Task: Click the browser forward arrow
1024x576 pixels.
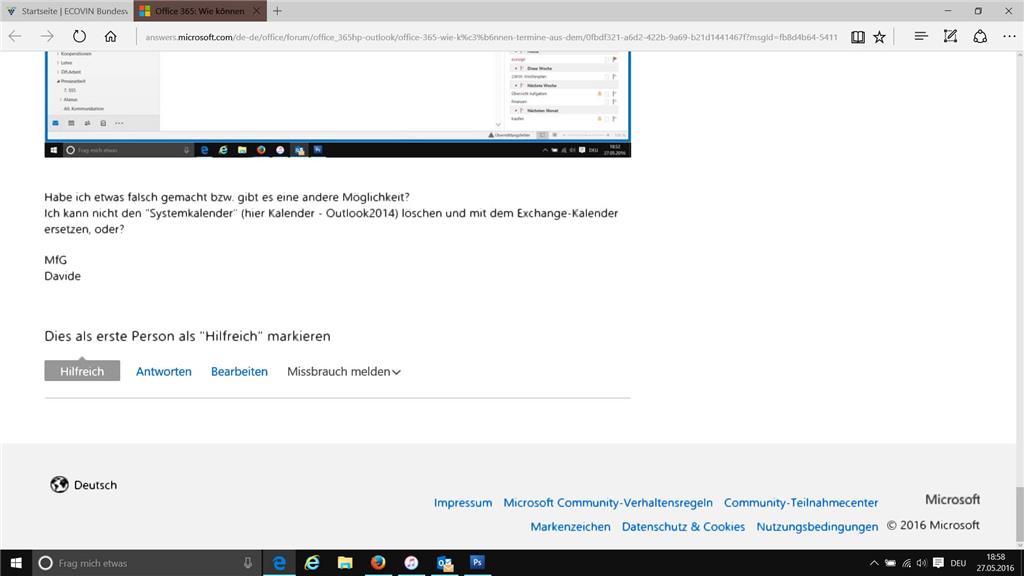Action: click(47, 37)
